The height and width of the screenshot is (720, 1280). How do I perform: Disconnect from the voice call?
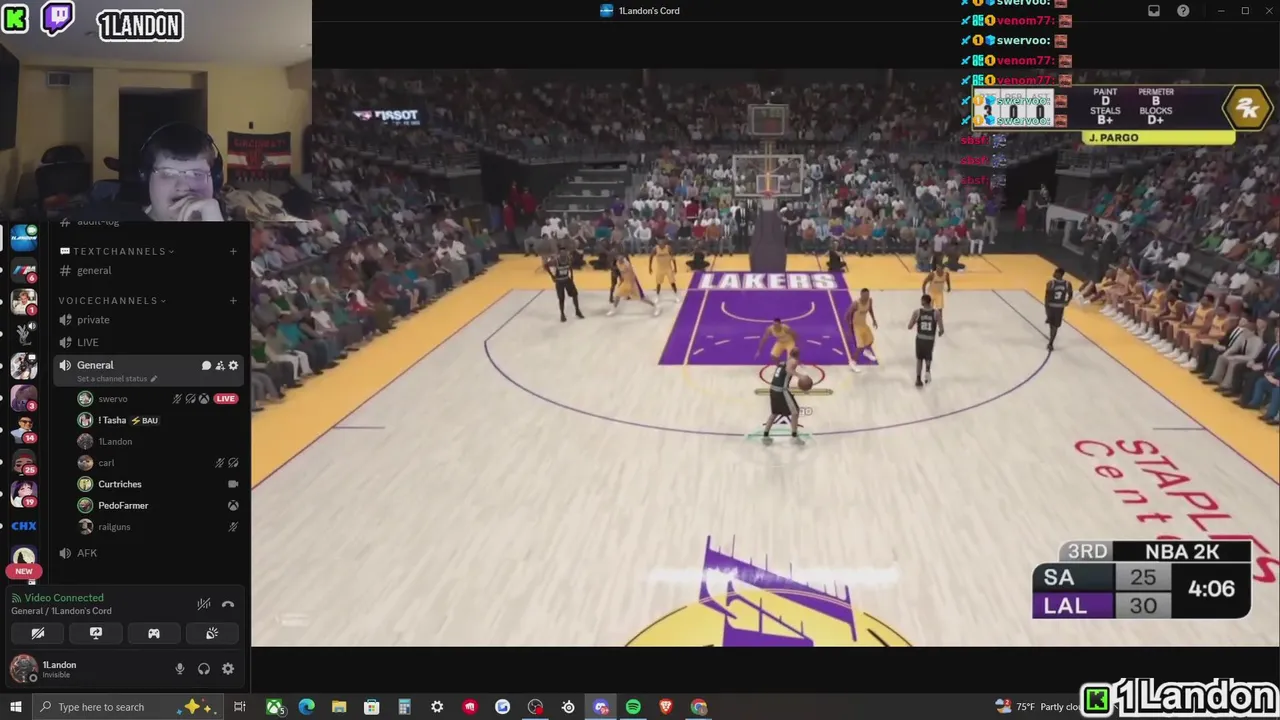[x=228, y=604]
